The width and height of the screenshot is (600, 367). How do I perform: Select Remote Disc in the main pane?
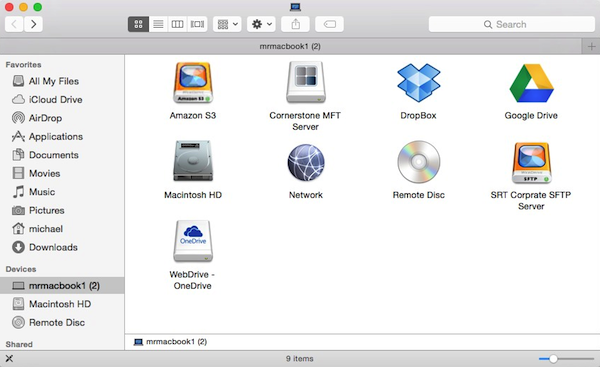point(418,162)
